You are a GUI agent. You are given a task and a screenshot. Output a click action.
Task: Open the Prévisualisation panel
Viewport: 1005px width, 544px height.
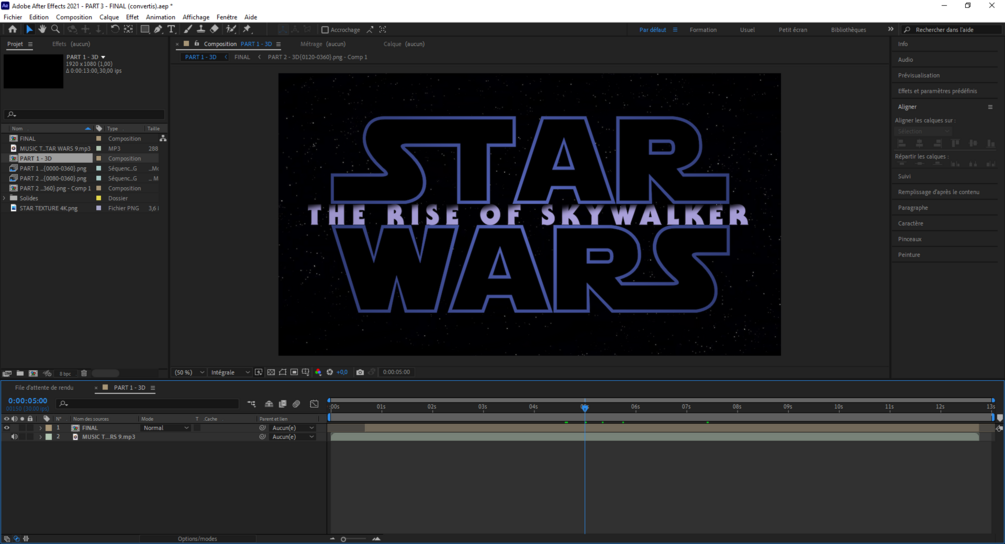tap(918, 76)
